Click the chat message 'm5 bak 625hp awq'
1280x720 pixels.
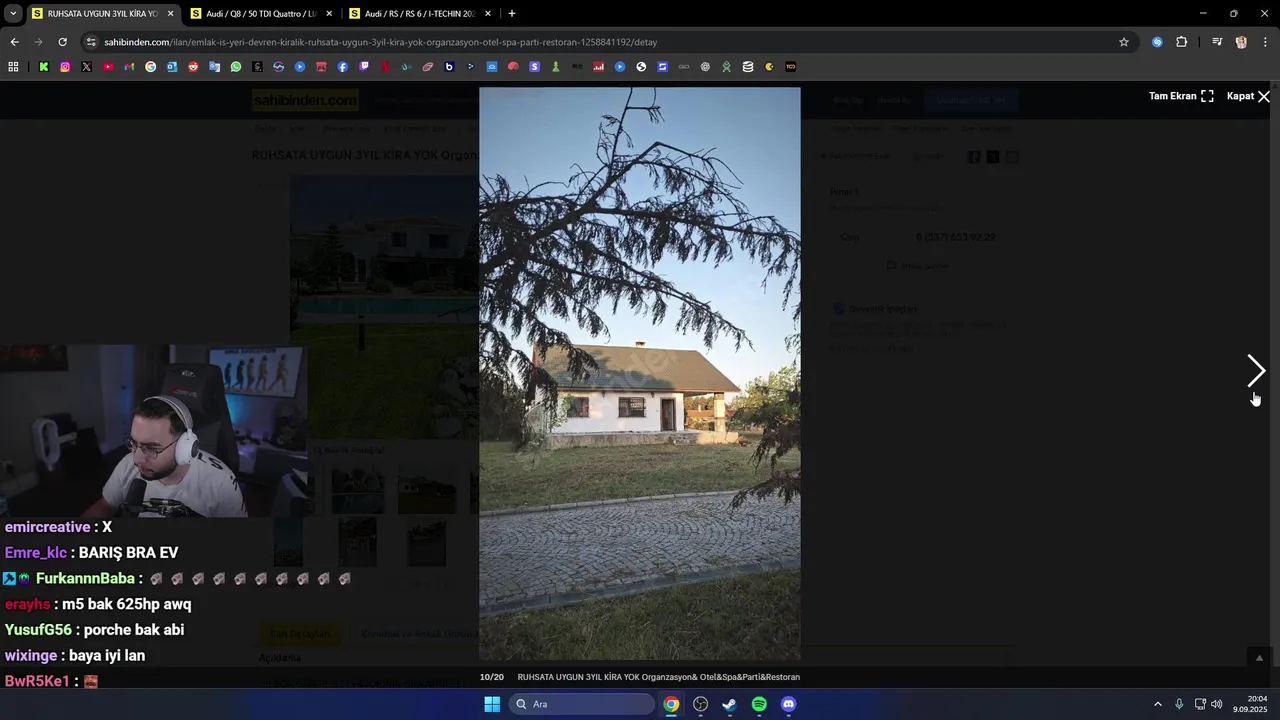coord(126,604)
